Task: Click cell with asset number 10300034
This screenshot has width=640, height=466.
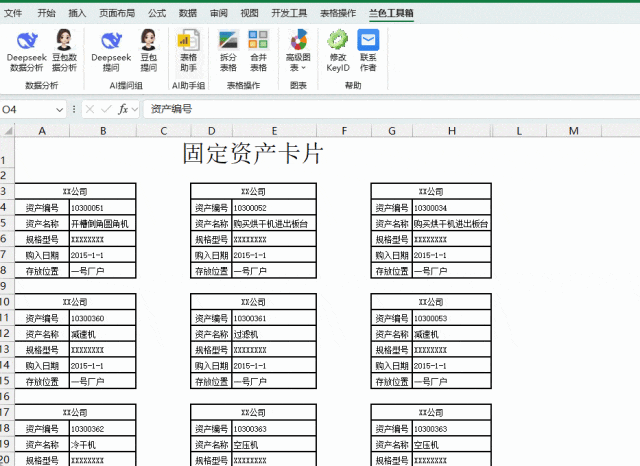Action: coord(451,208)
